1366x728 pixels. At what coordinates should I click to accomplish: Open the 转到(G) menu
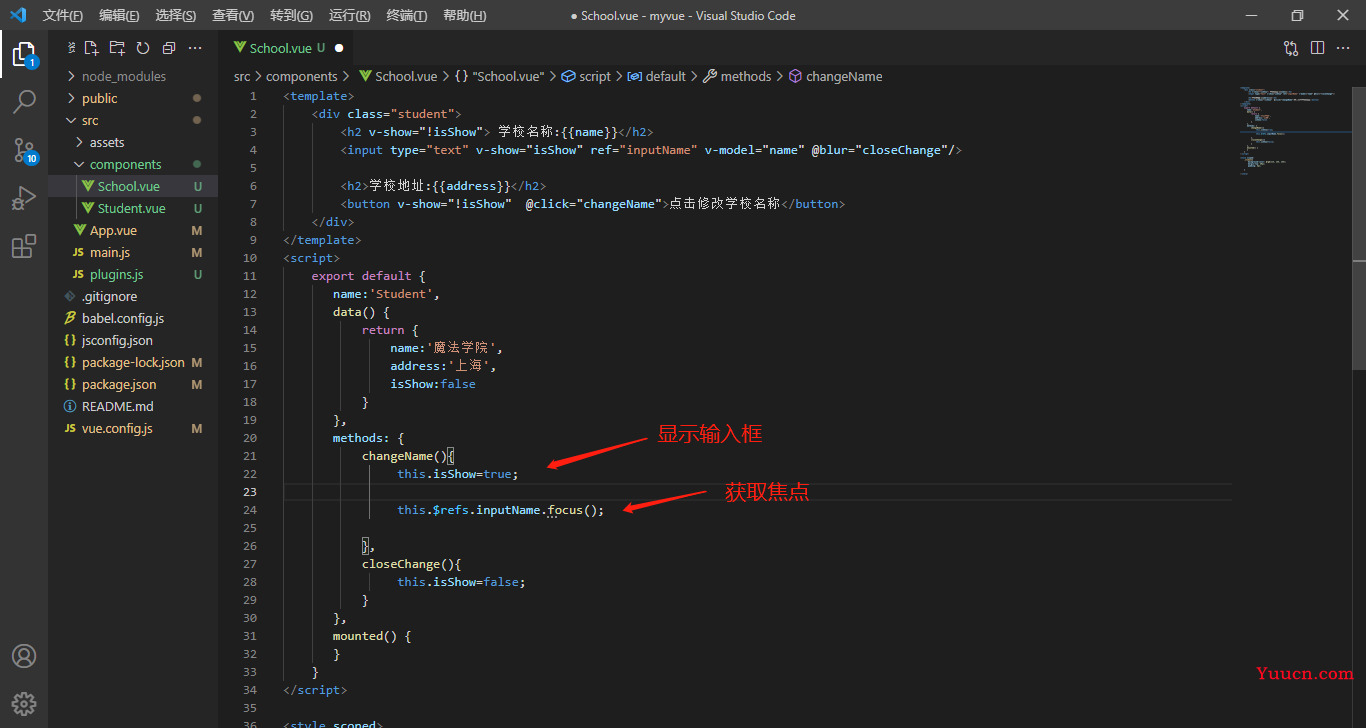[x=291, y=15]
